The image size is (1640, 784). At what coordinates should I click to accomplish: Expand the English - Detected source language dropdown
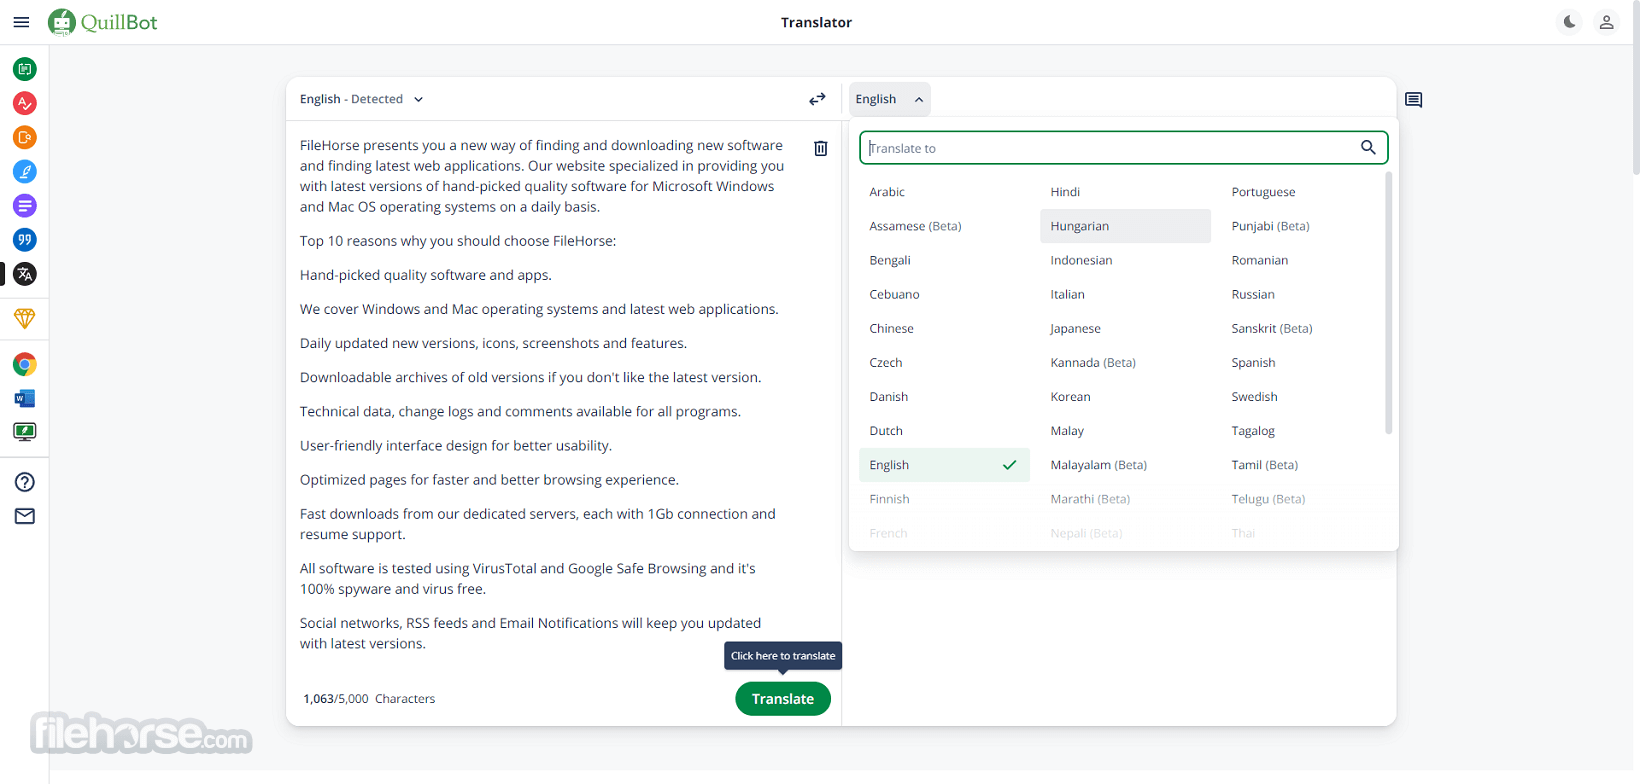362,99
